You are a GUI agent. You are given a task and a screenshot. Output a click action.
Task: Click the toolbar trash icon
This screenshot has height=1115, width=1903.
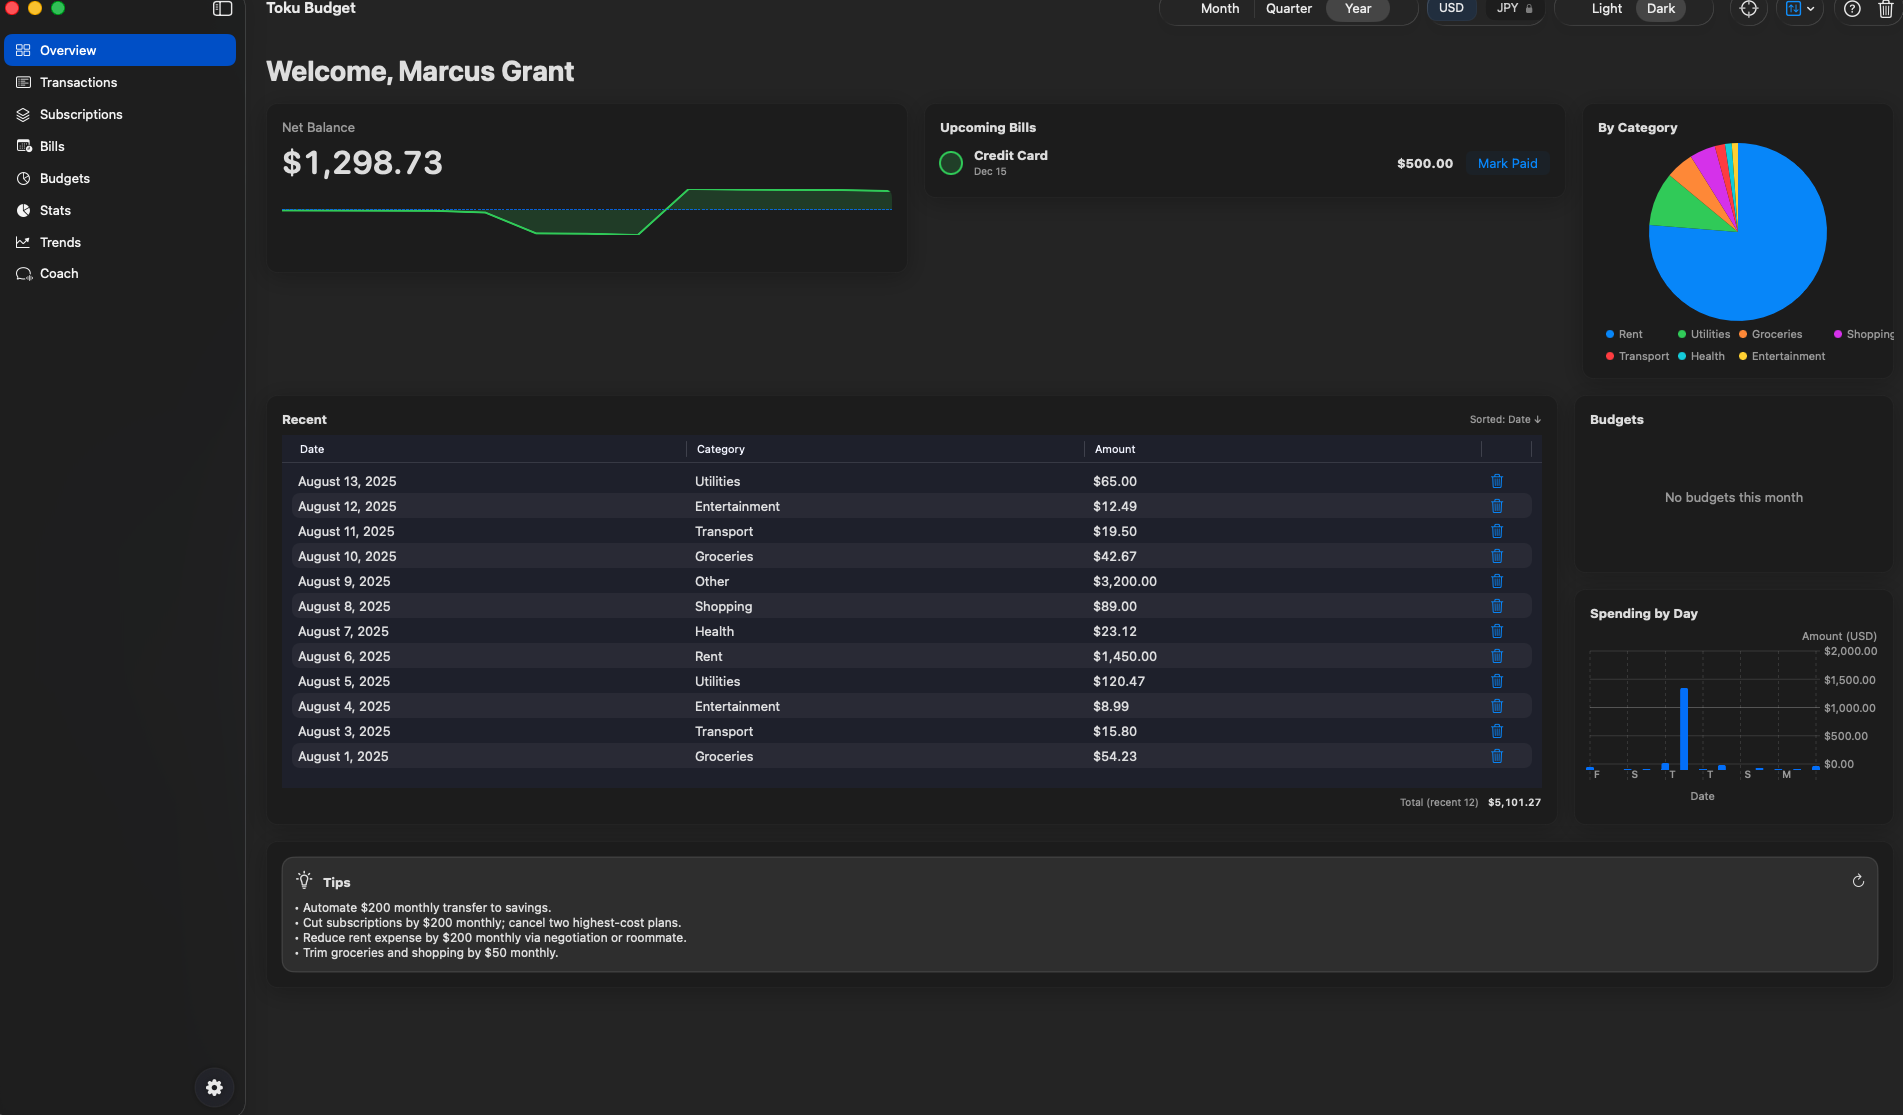click(x=1885, y=9)
